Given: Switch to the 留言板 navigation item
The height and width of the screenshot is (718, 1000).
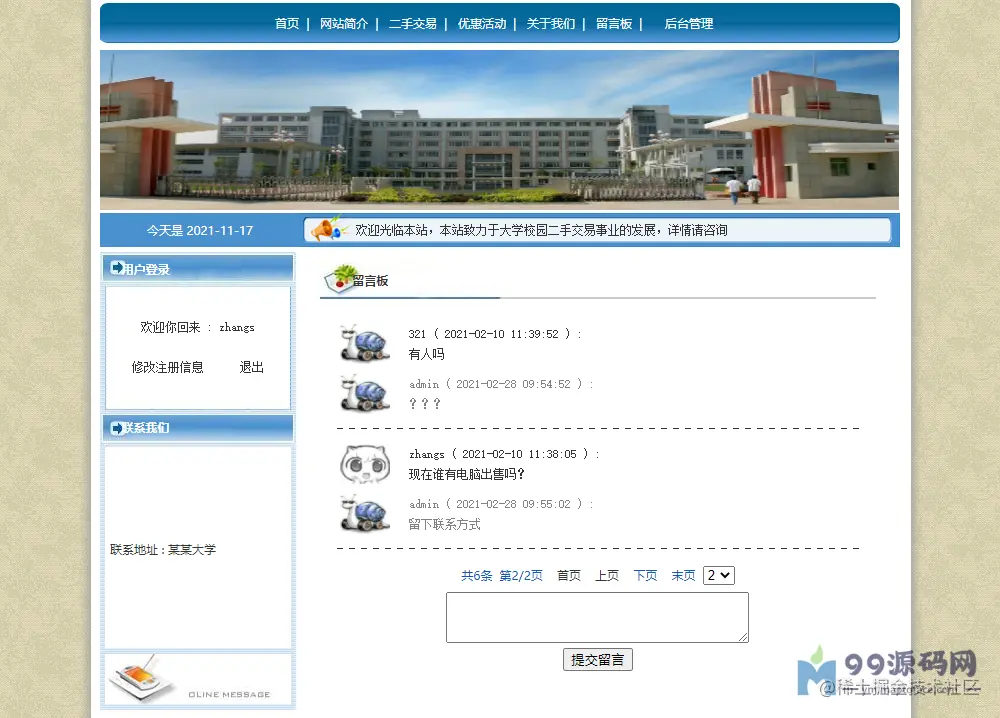Looking at the screenshot, I should click(614, 24).
